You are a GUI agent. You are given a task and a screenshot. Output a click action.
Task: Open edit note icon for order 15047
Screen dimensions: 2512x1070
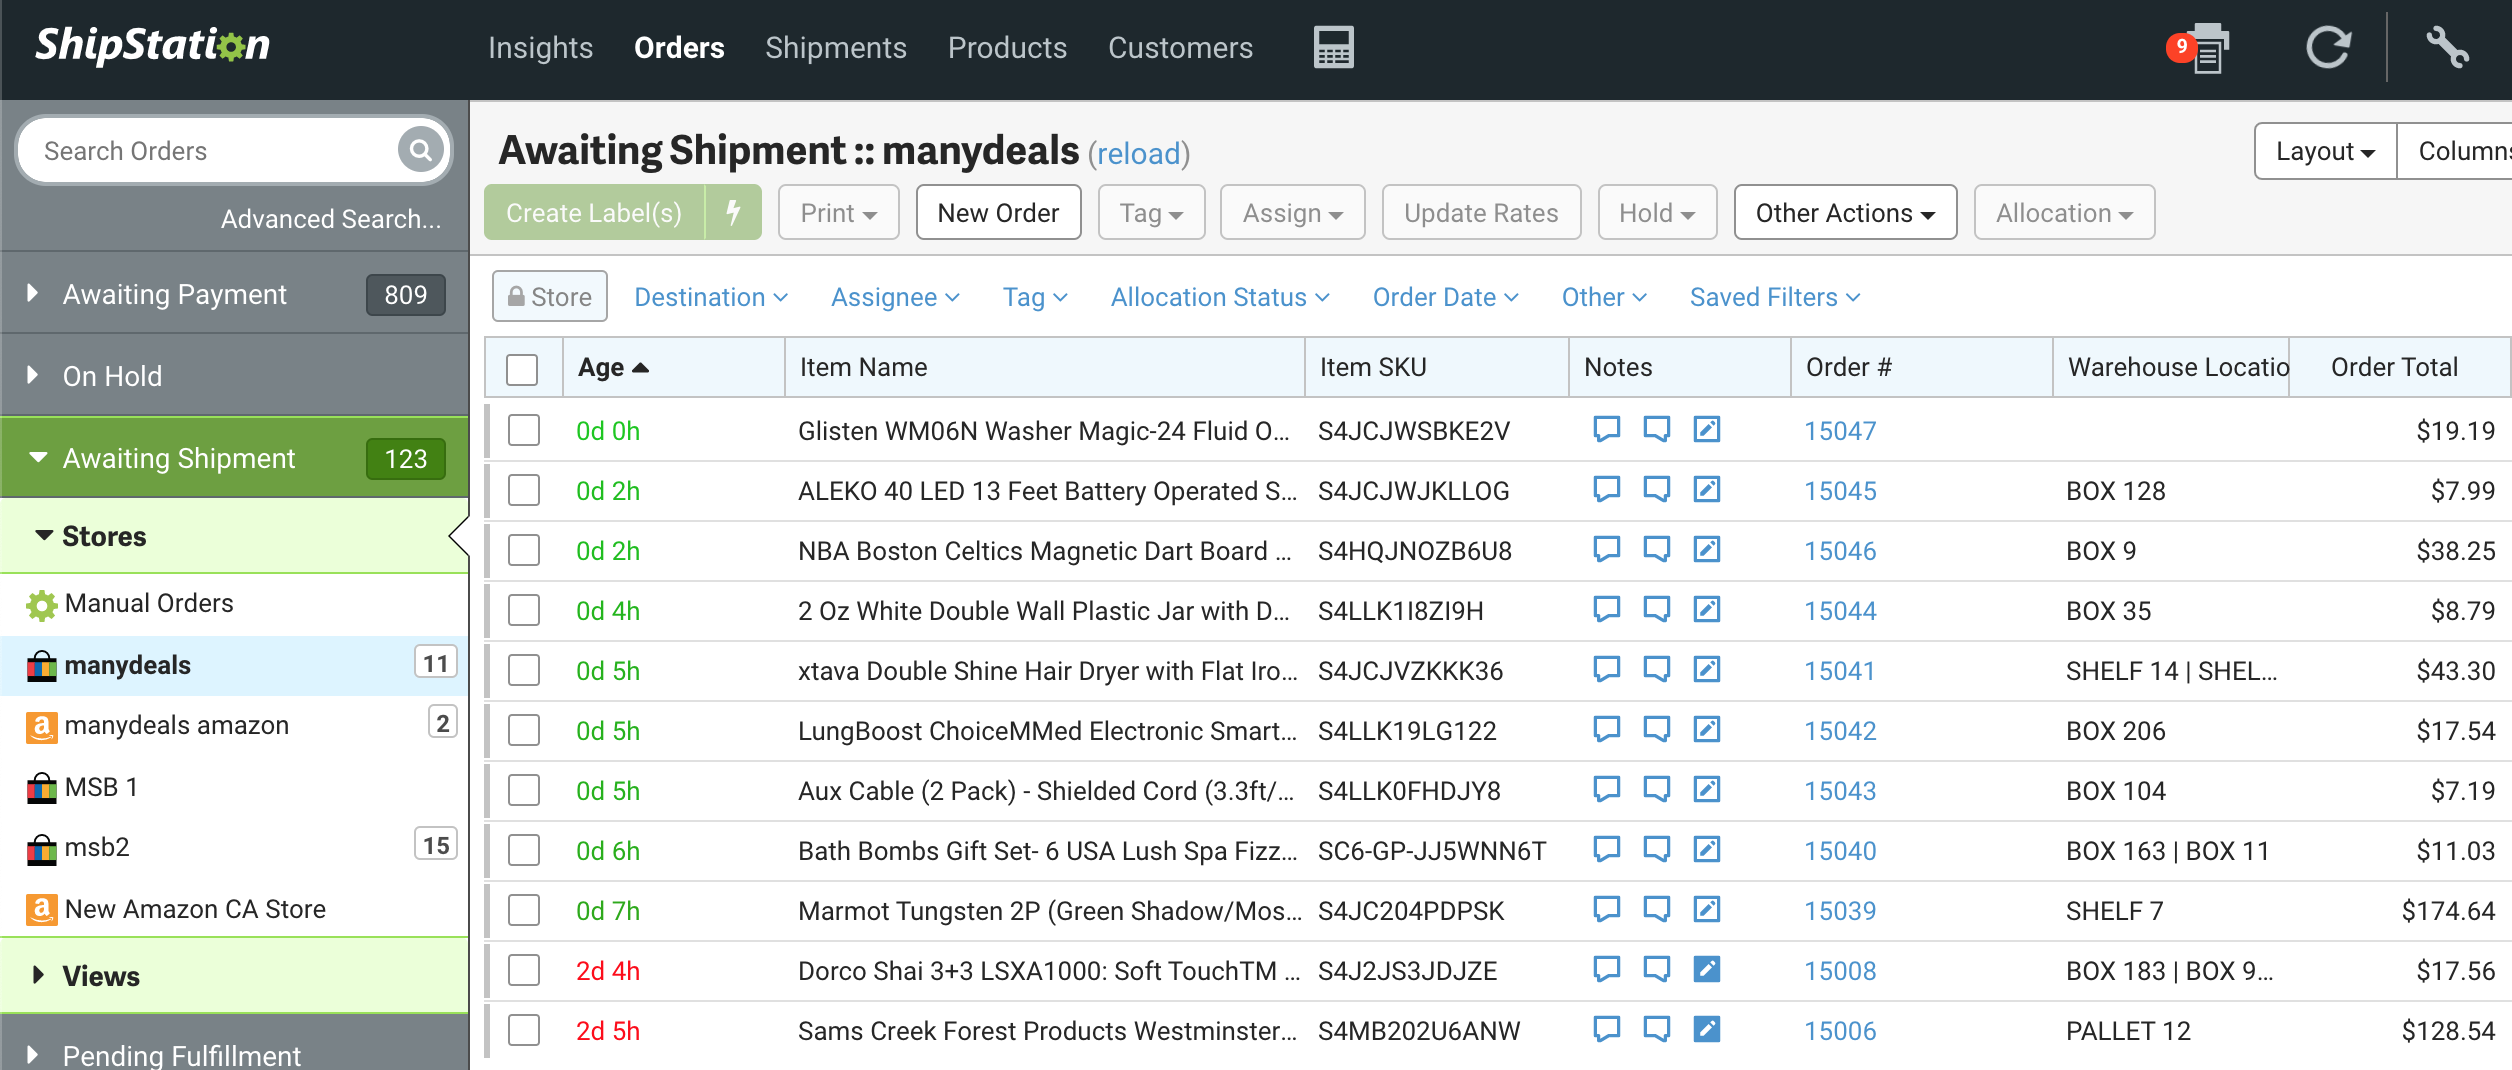1706,430
